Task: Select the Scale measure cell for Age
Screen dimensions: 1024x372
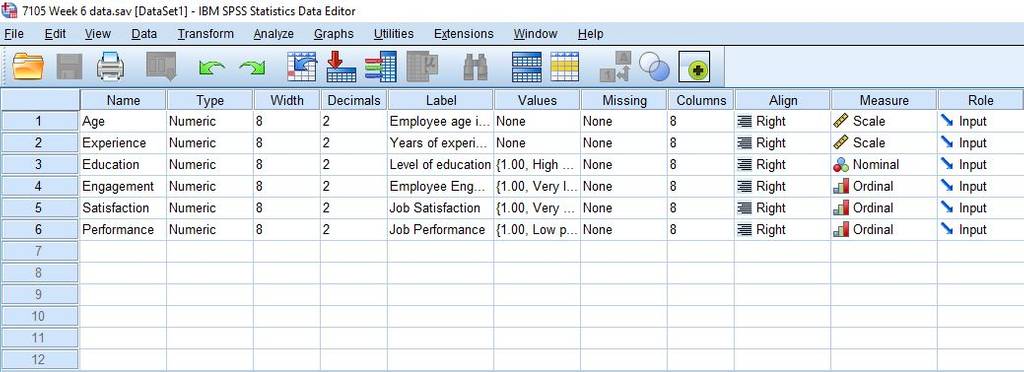Action: 884,121
